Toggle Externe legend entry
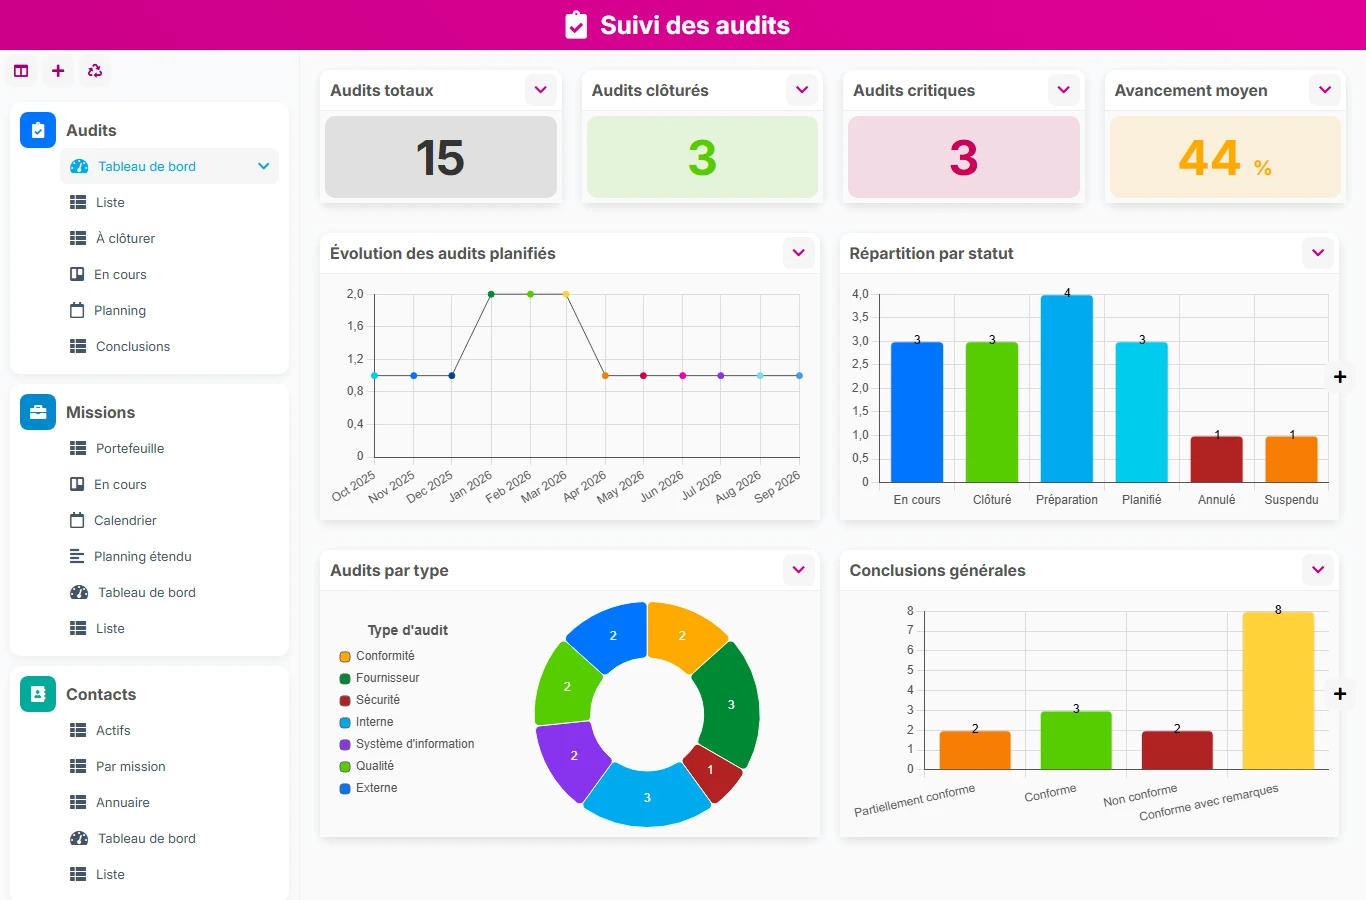The width and height of the screenshot is (1366, 900). coord(368,788)
